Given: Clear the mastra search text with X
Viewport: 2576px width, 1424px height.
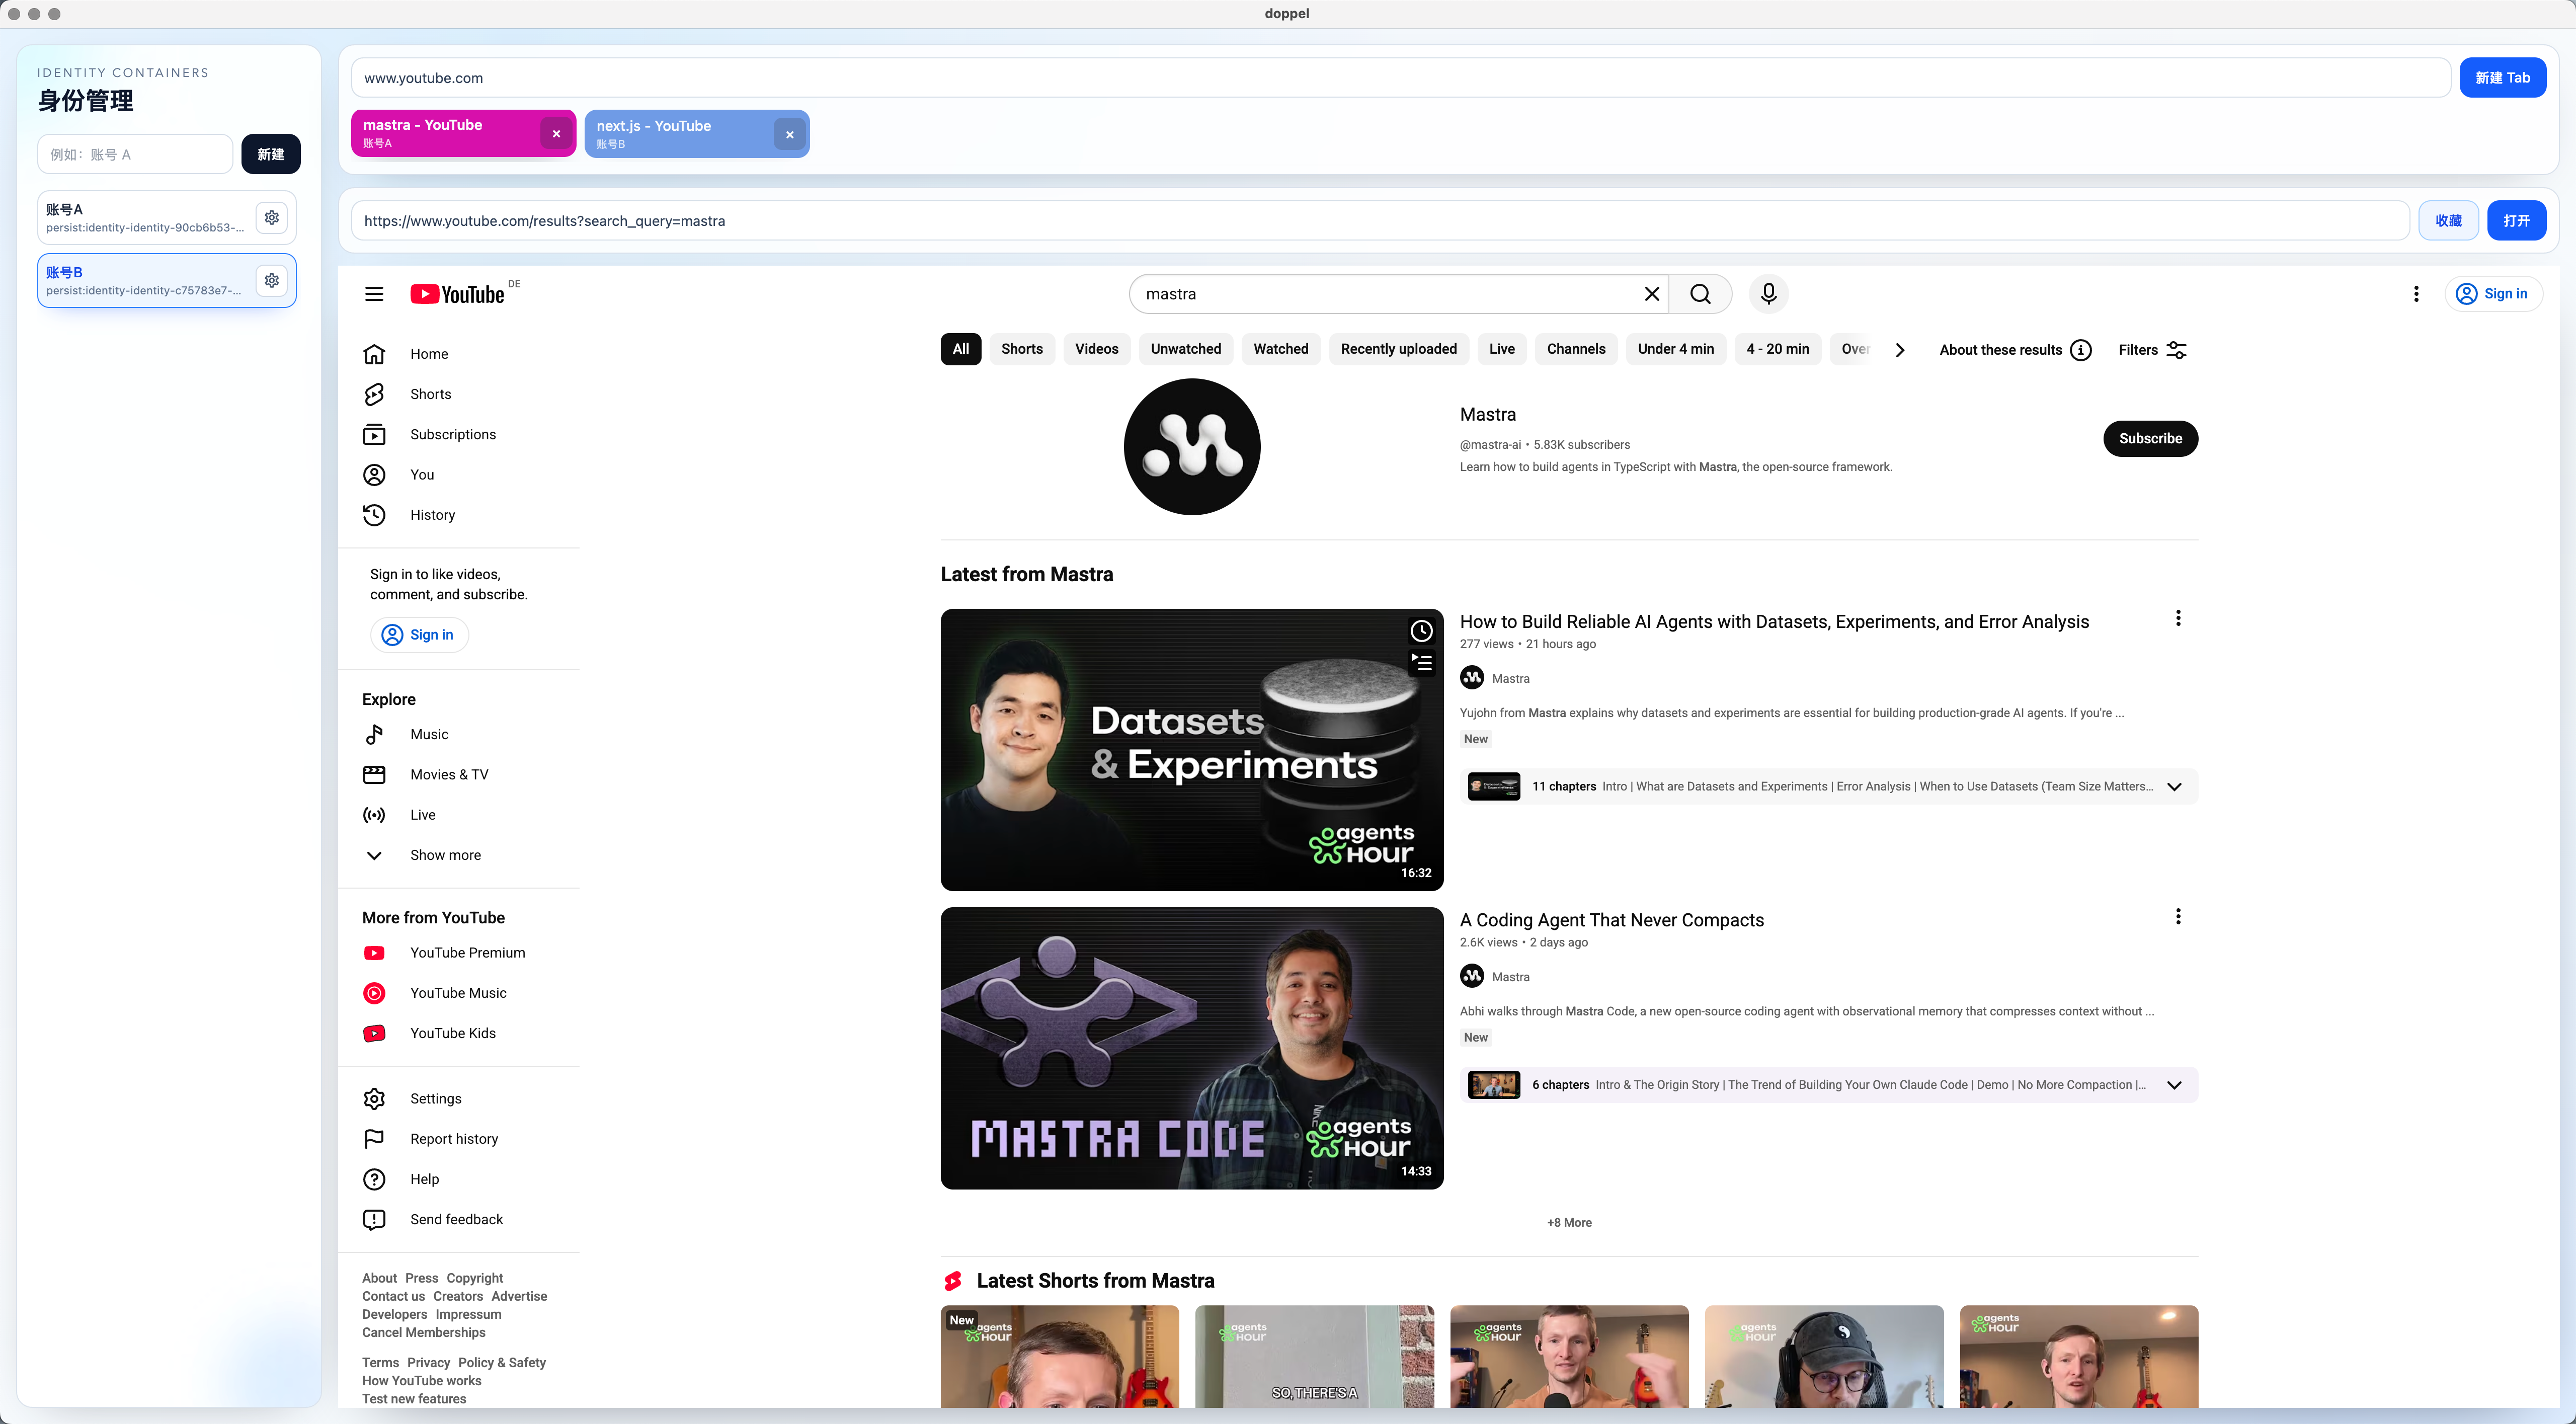Looking at the screenshot, I should point(1651,294).
